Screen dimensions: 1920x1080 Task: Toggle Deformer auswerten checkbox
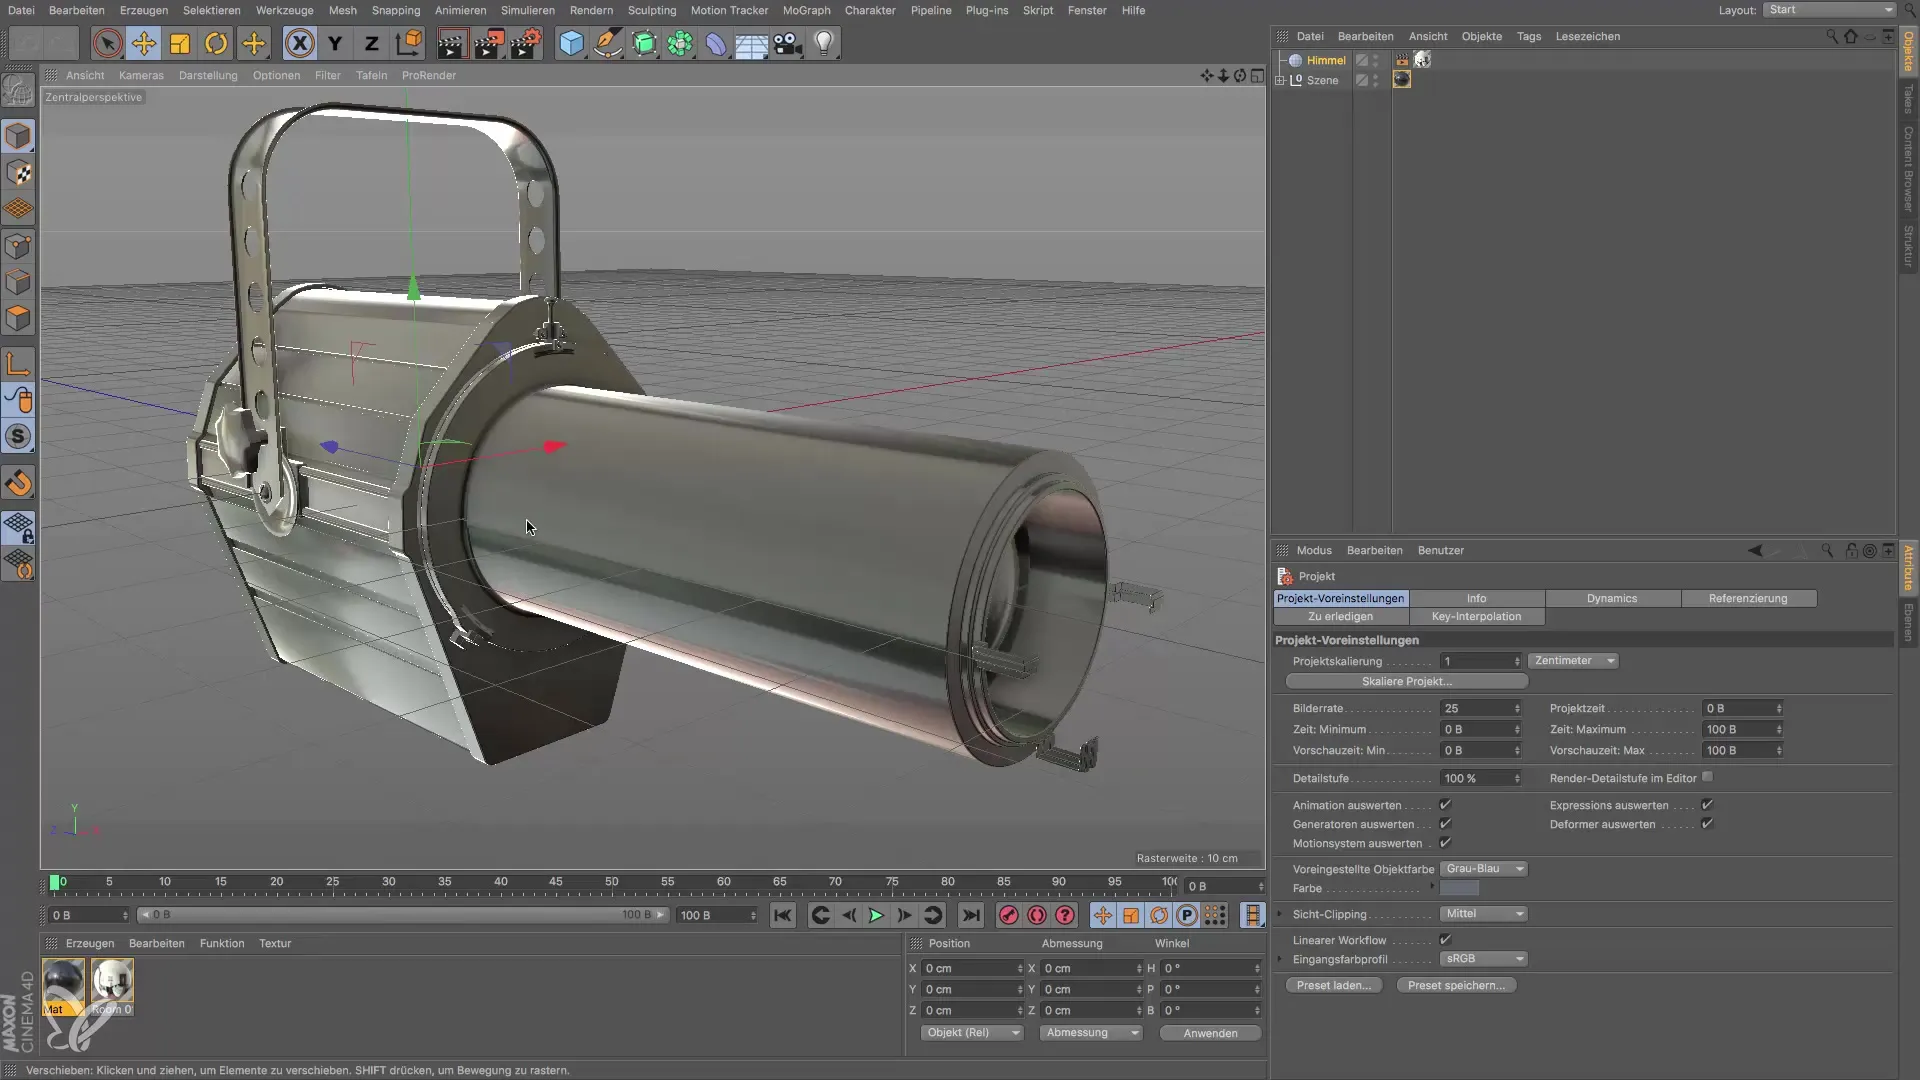click(1707, 824)
